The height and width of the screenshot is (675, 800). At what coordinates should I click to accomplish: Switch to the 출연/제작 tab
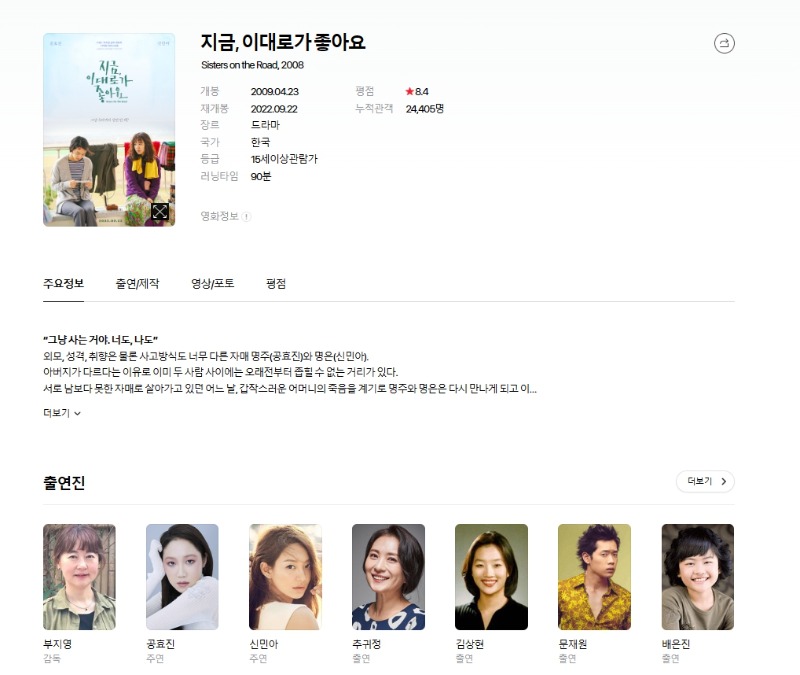(137, 284)
